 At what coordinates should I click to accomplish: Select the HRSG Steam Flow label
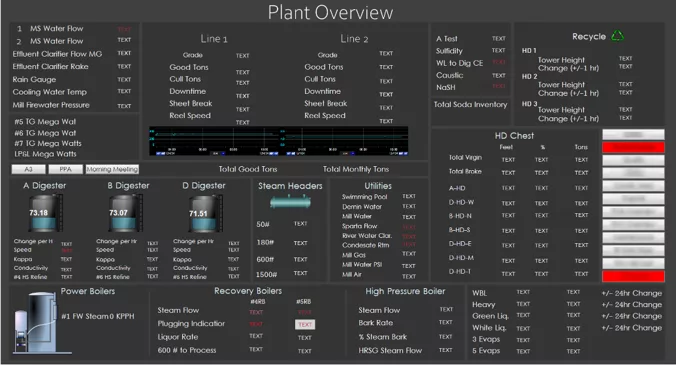click(390, 351)
